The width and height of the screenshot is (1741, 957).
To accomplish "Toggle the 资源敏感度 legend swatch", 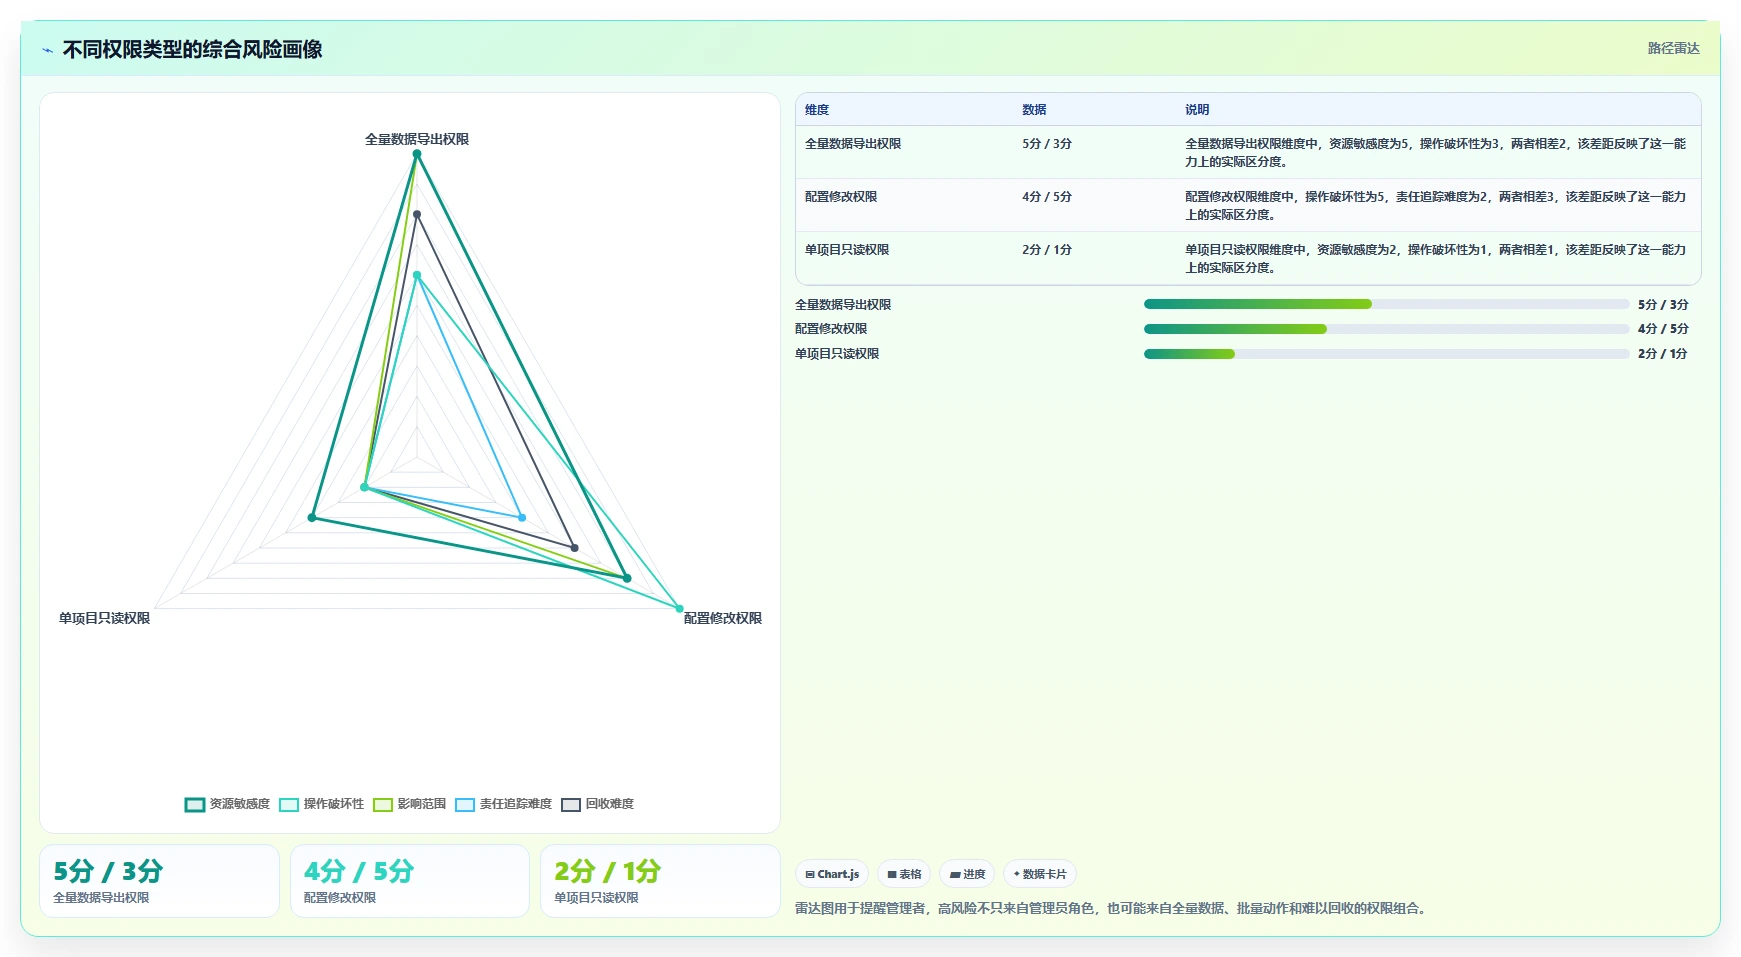I will [195, 804].
